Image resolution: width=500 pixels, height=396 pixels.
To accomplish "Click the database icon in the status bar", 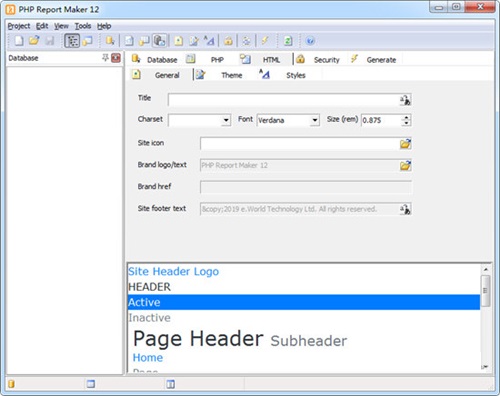I will point(11,384).
